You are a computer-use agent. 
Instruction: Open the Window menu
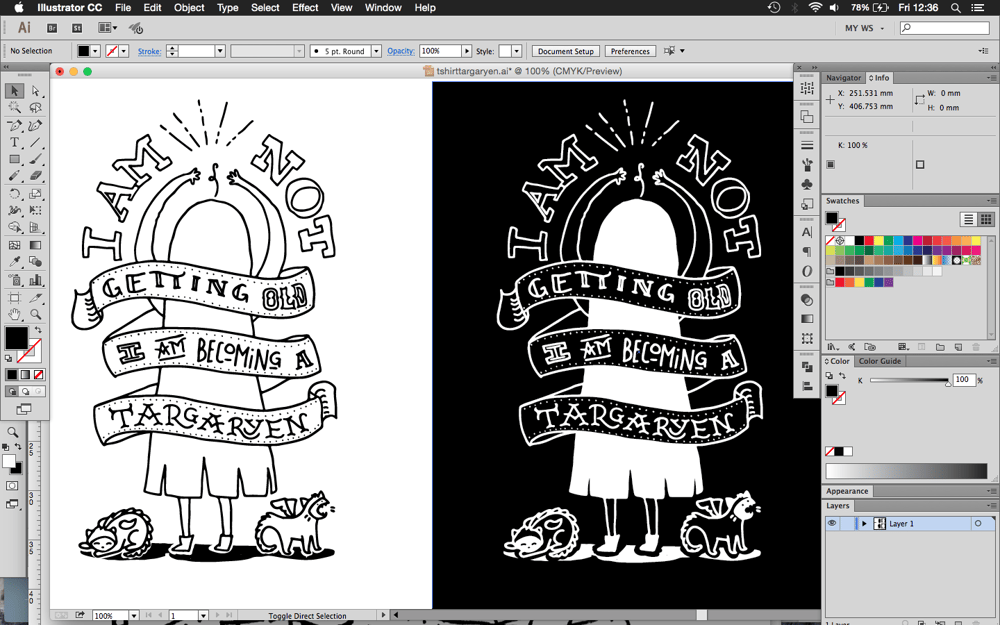click(x=383, y=8)
